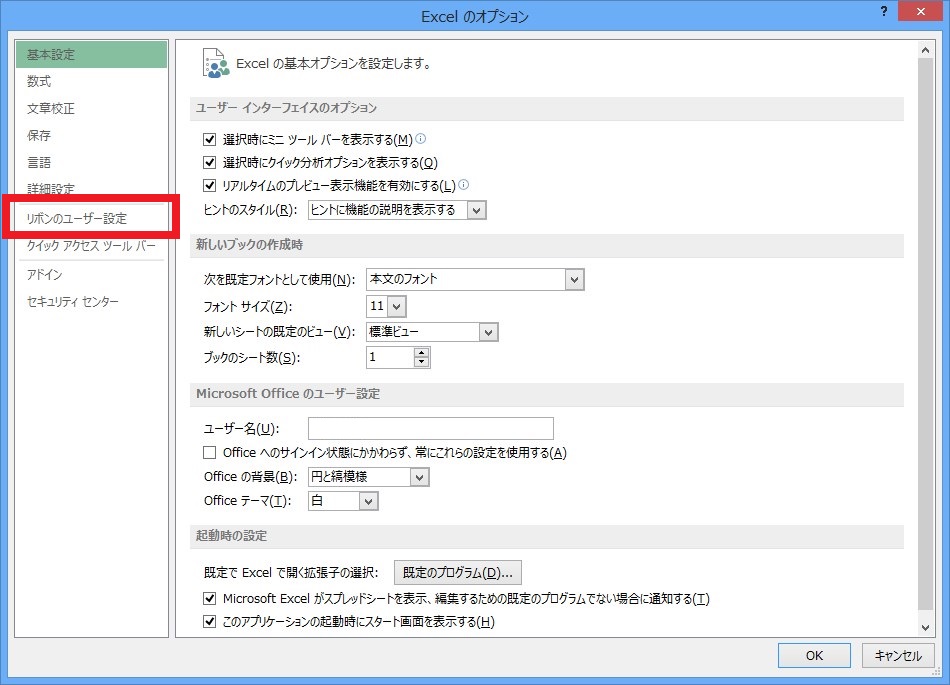This screenshot has width=950, height=685.
Task: Click the vertical scrollbar thumb
Action: tap(925, 334)
